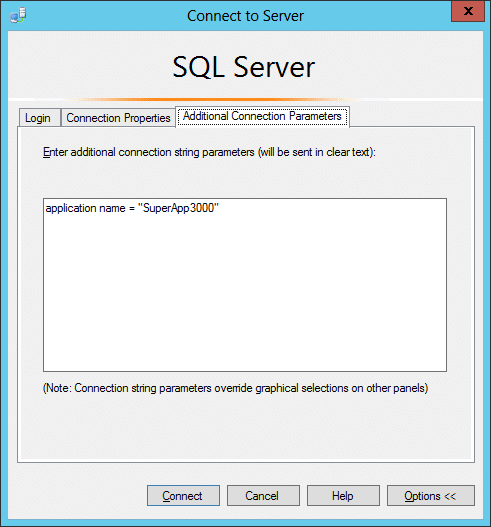Viewport: 491px width, 527px height.
Task: Click the SQL Server banner heading
Action: tap(244, 67)
